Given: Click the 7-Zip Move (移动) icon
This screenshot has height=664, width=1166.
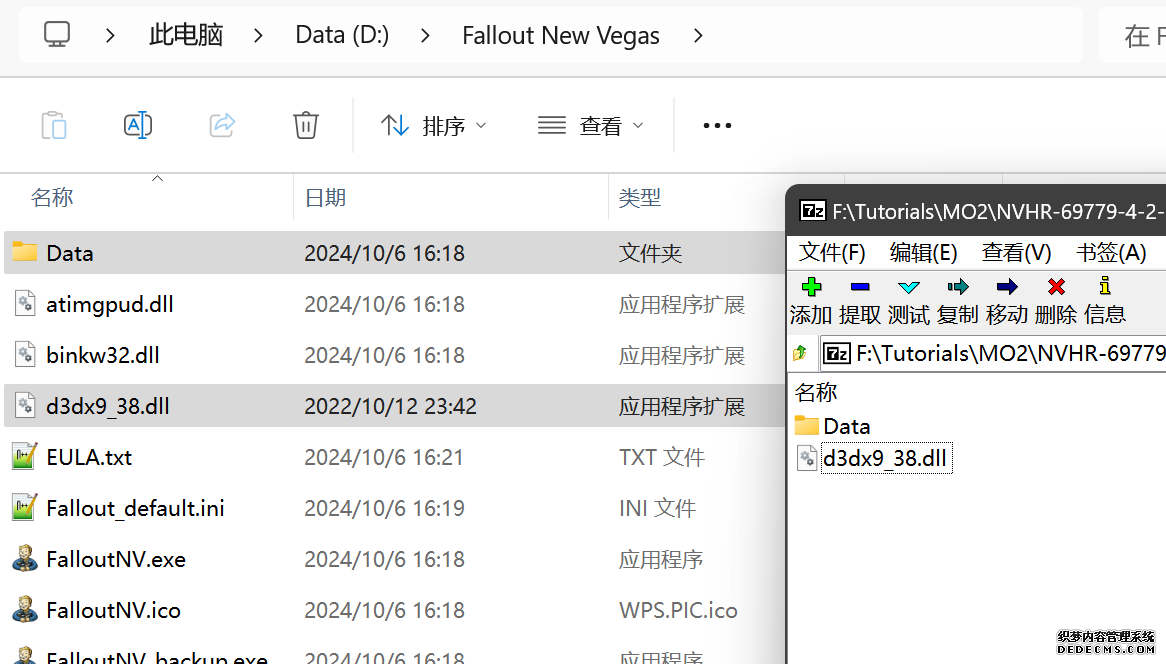Looking at the screenshot, I should pyautogui.click(x=1006, y=288).
